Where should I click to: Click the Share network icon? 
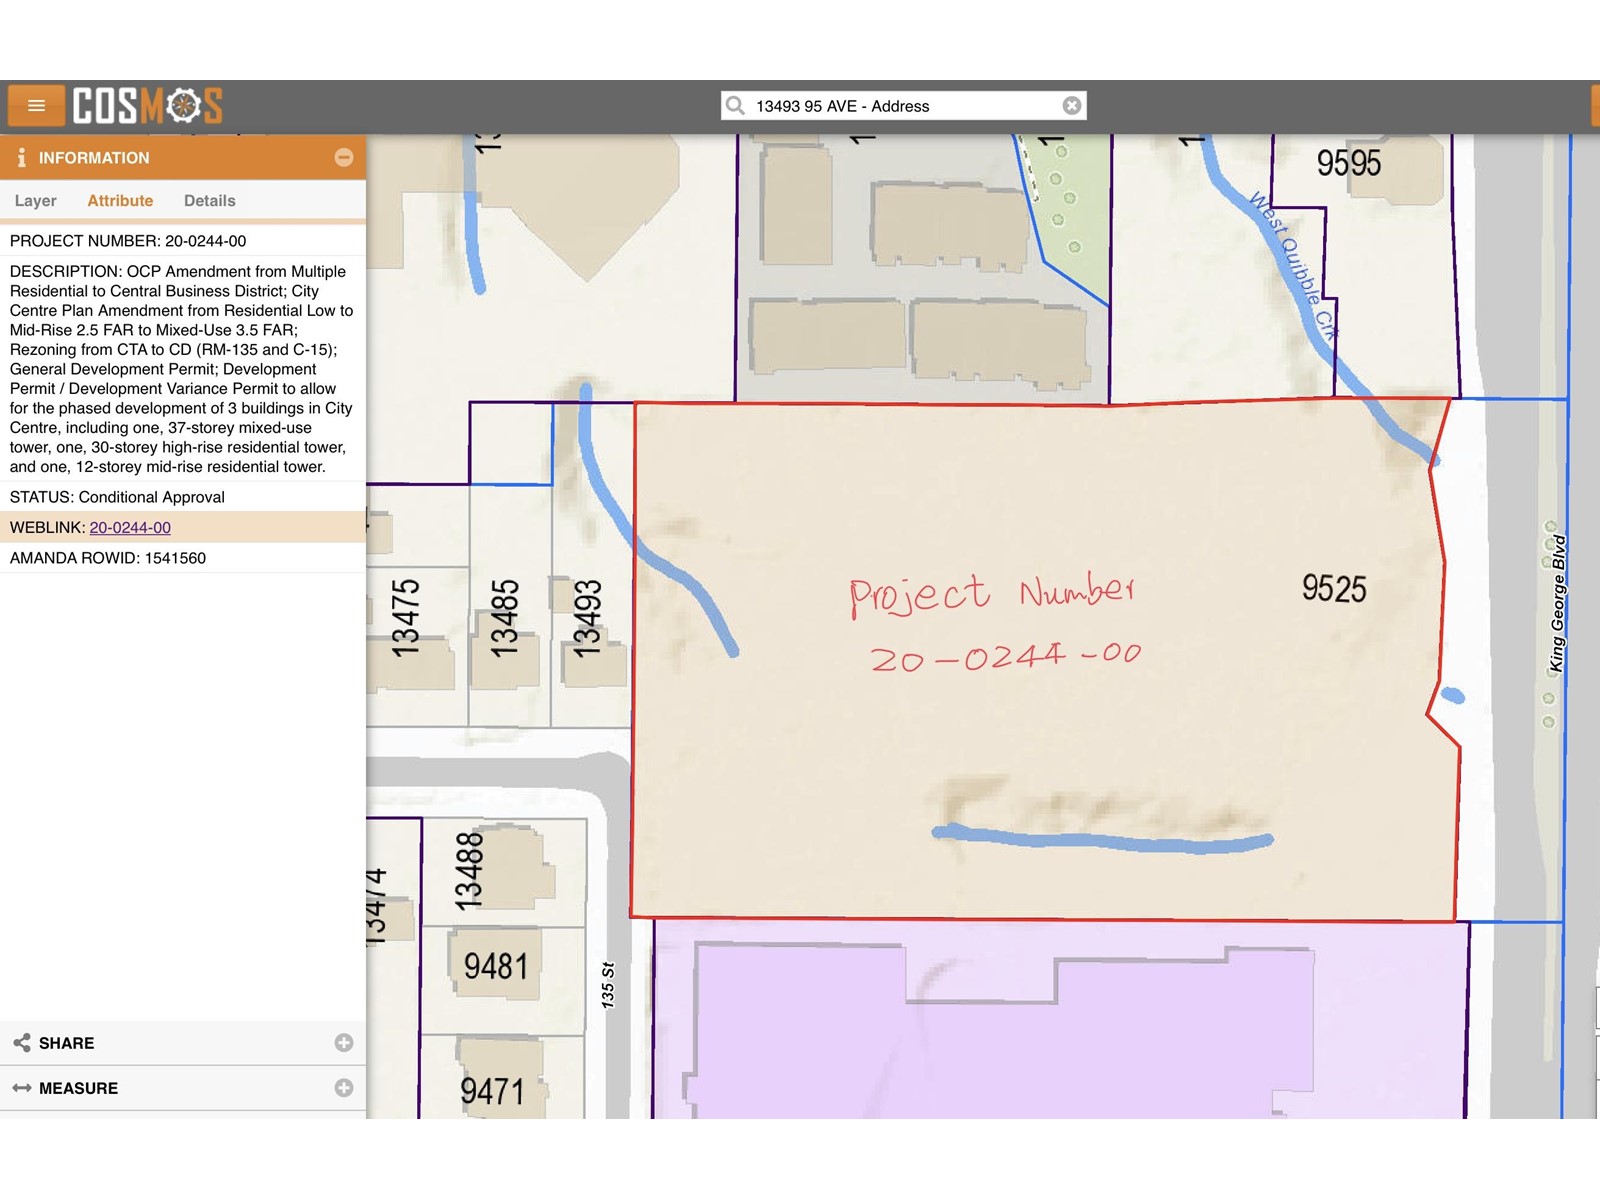22,1043
